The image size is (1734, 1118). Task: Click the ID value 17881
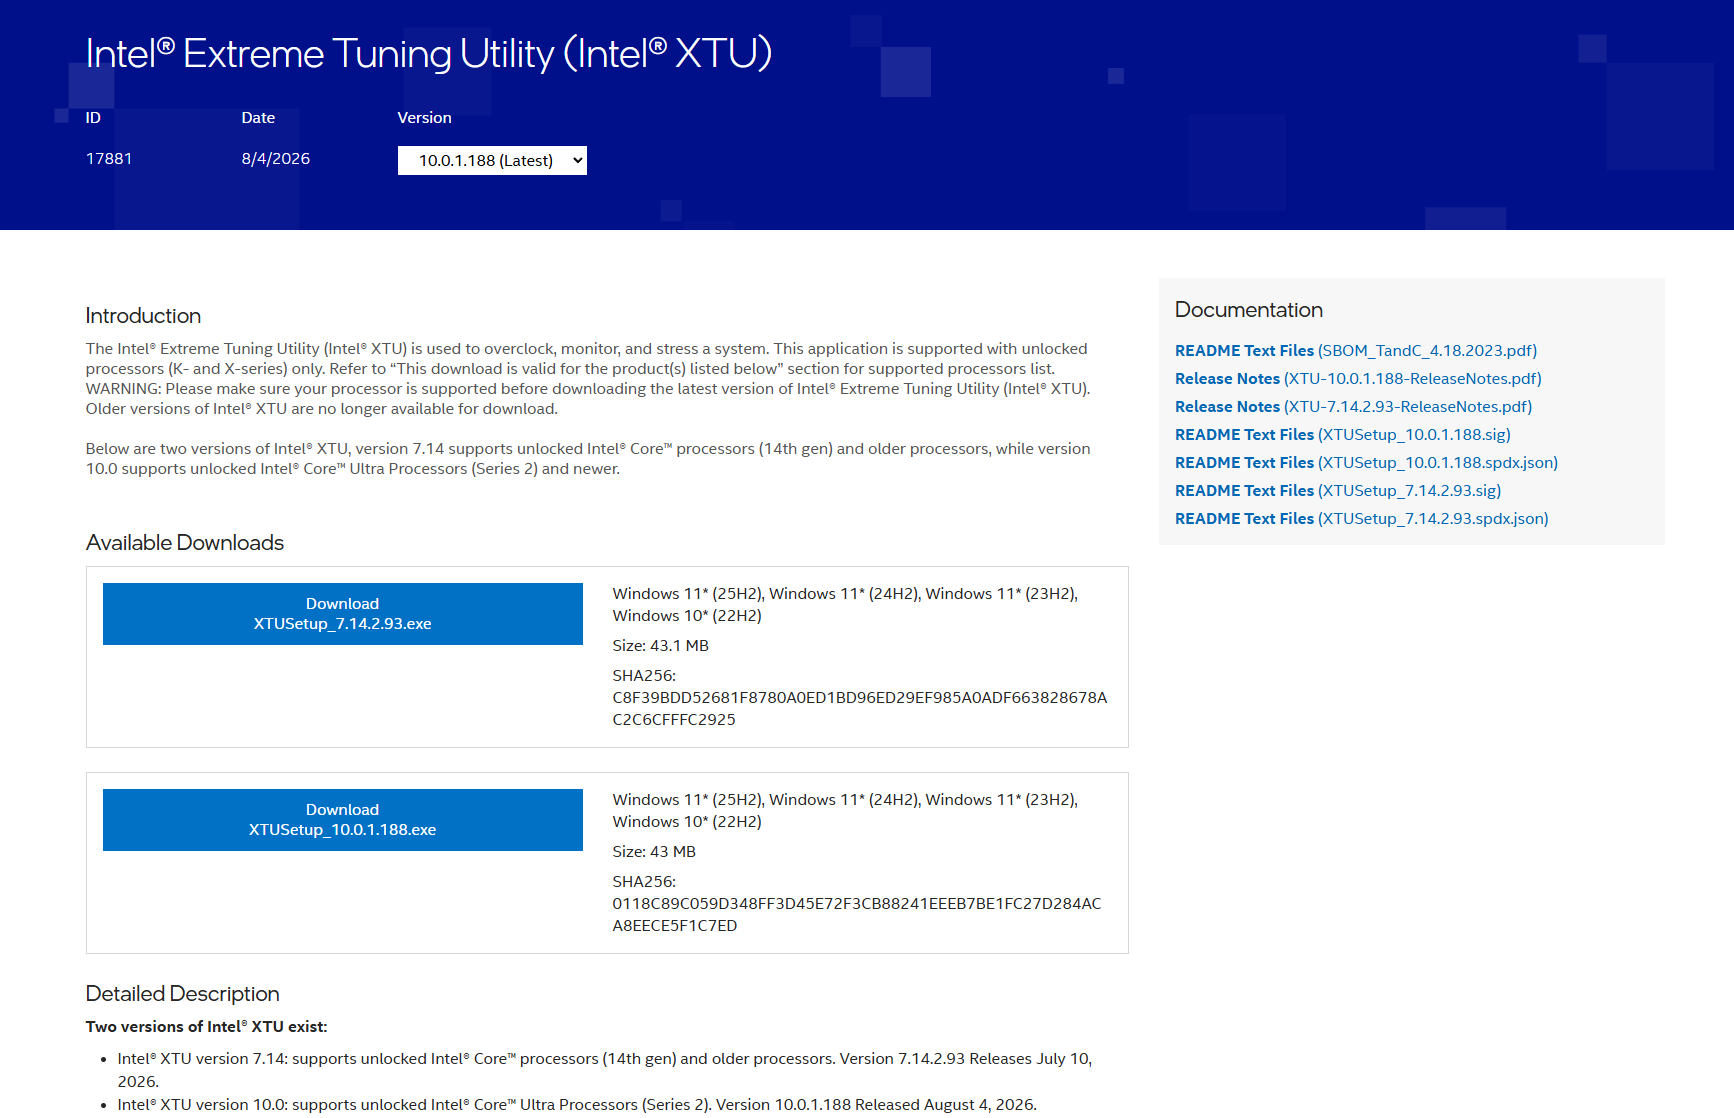point(109,159)
